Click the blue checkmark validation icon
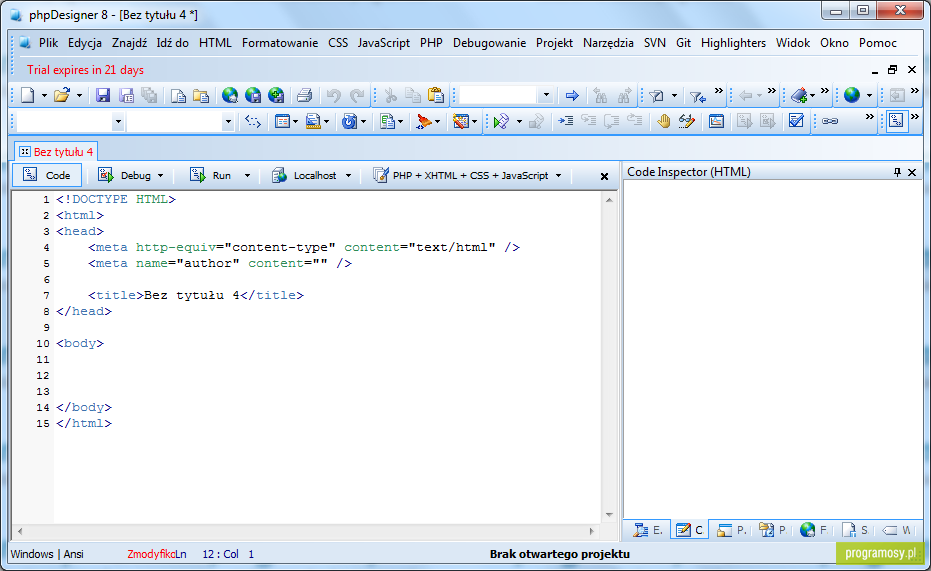Screen dimensions: 931x571 796,121
